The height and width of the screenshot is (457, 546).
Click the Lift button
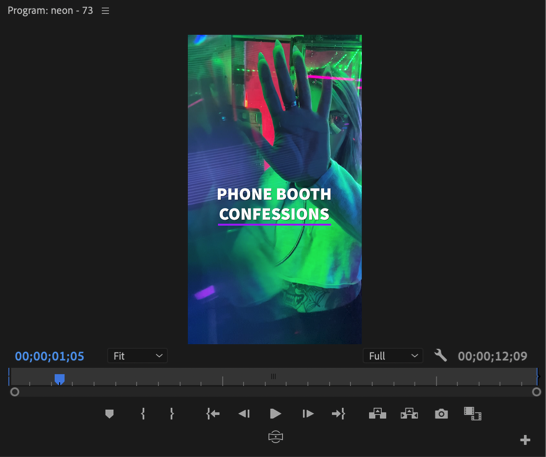pyautogui.click(x=377, y=414)
